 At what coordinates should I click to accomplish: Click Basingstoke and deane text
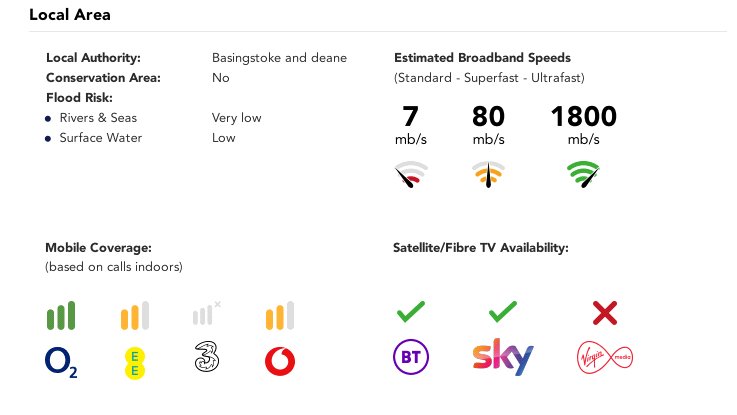(x=279, y=58)
